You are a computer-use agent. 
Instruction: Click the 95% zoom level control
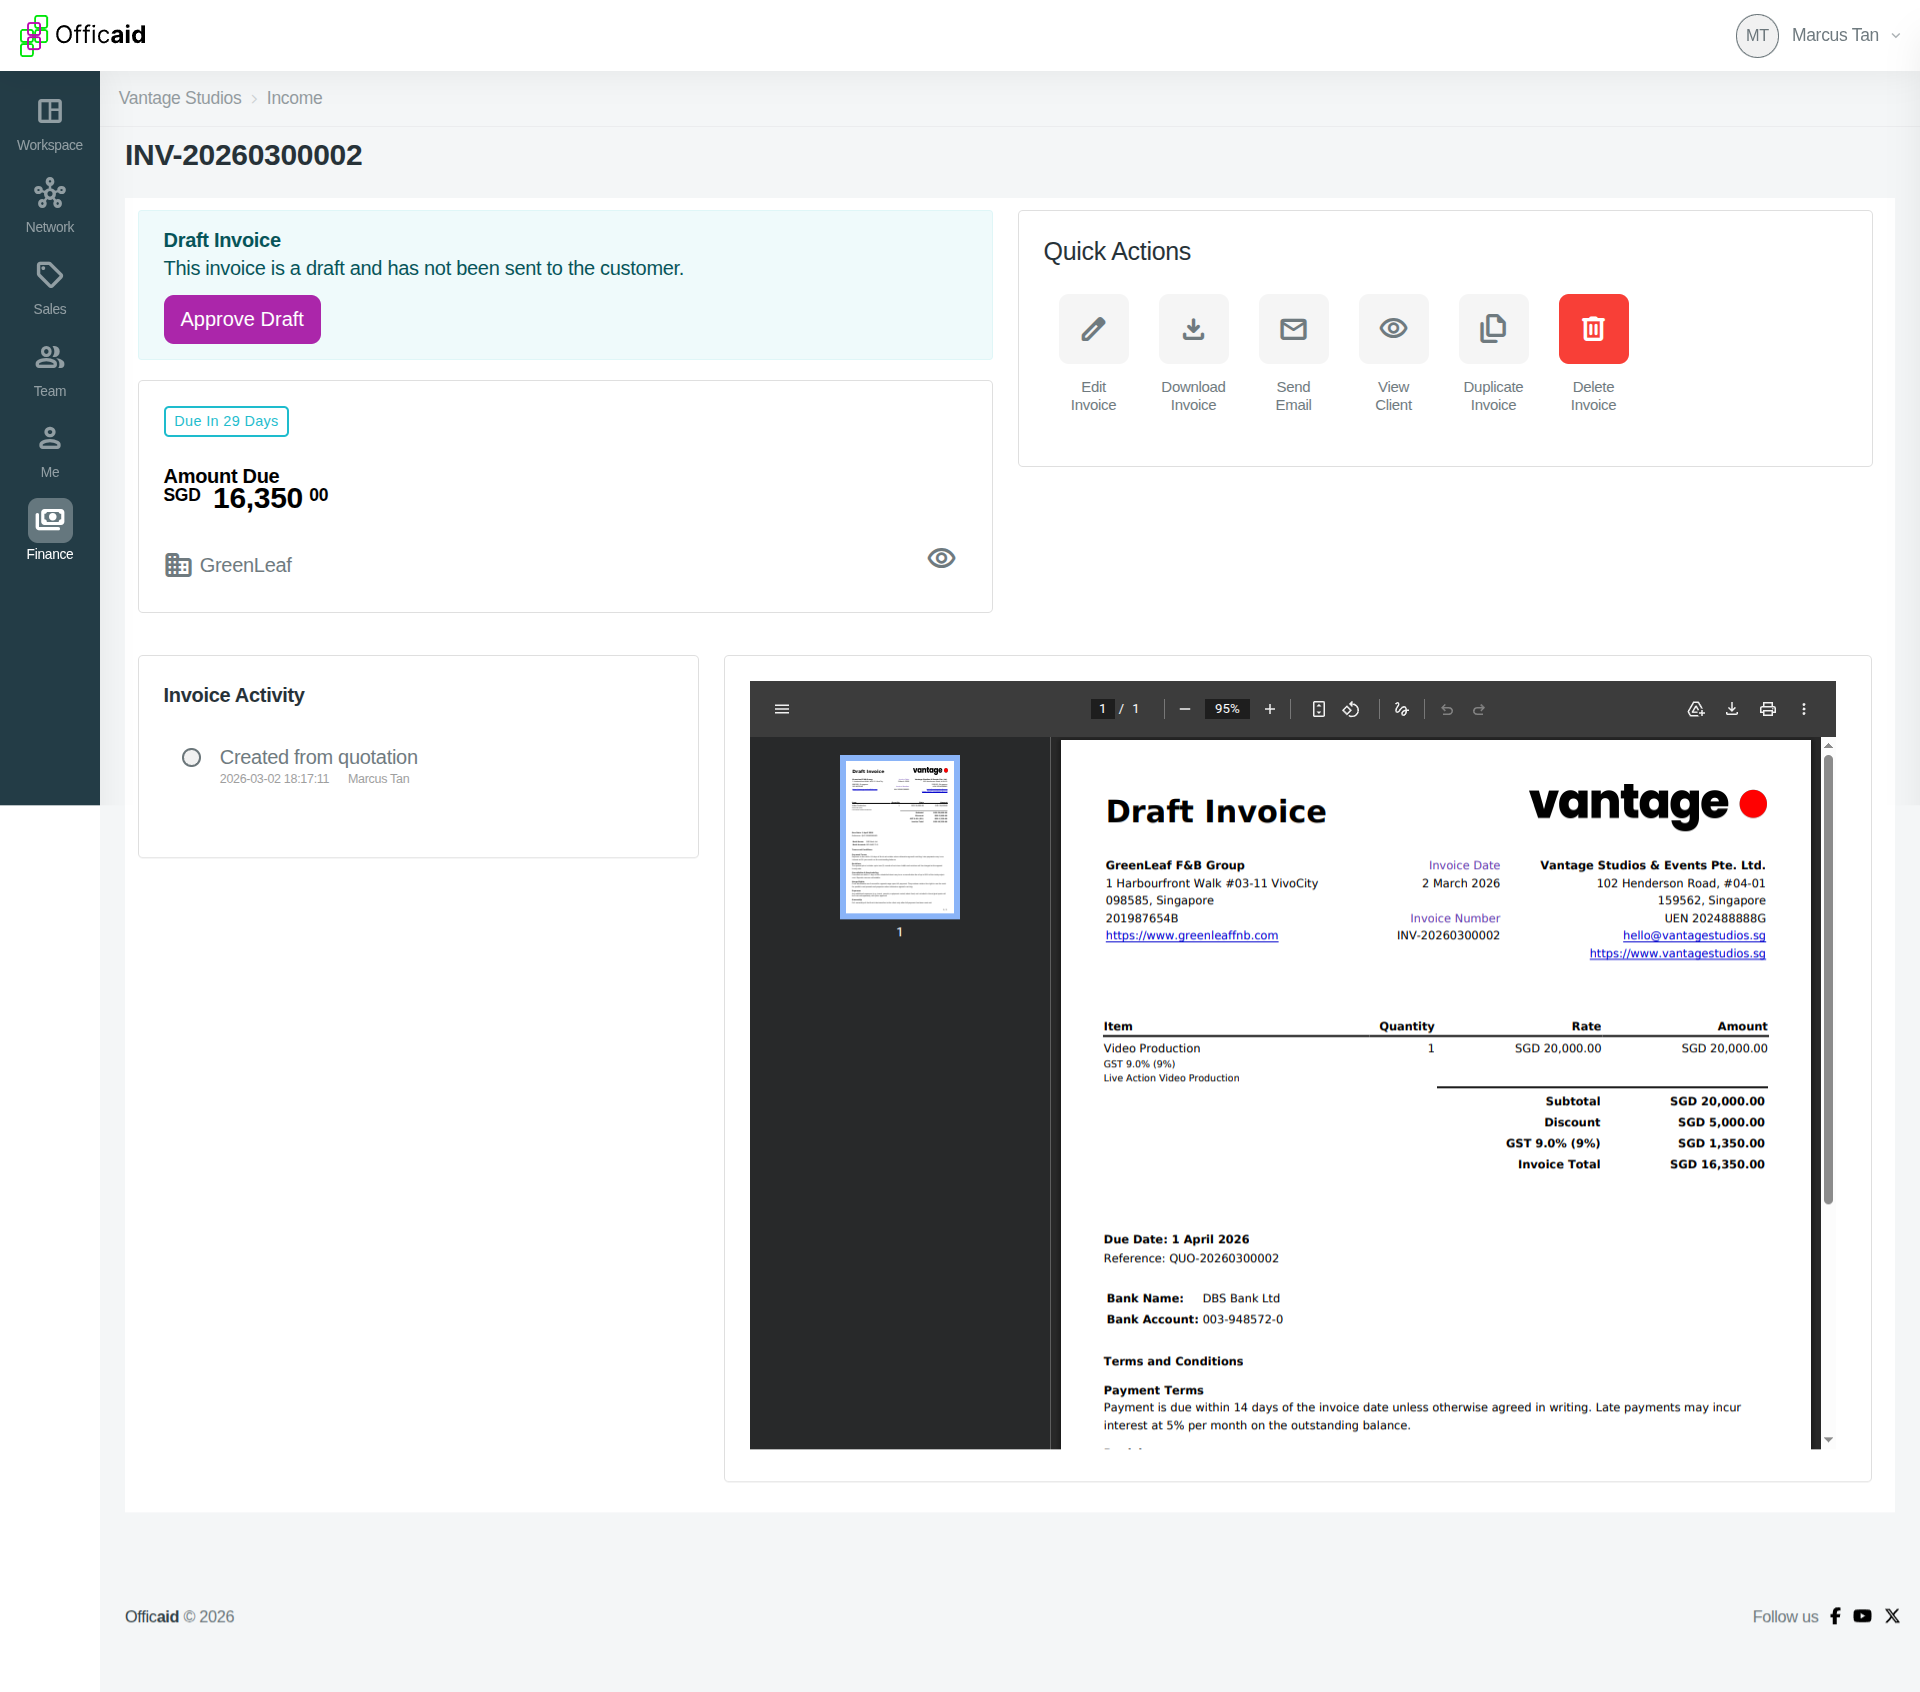click(1227, 709)
